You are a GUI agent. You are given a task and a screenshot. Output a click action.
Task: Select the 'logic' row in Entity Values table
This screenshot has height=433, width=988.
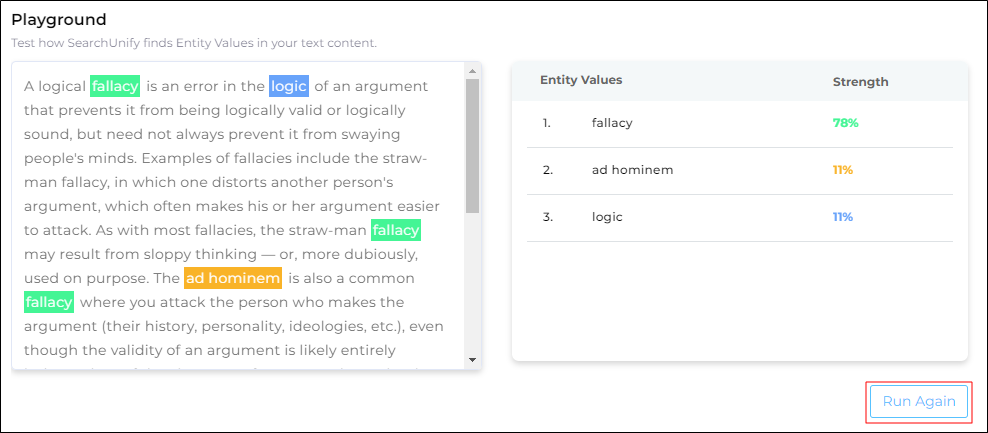pos(607,217)
